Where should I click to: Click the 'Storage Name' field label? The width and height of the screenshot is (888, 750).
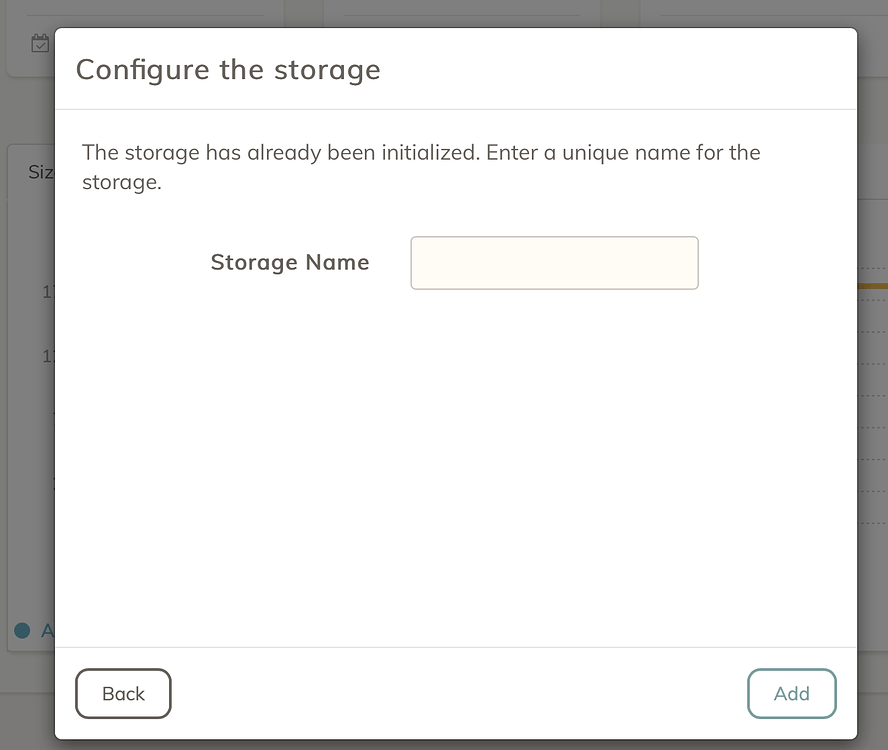[x=290, y=262]
